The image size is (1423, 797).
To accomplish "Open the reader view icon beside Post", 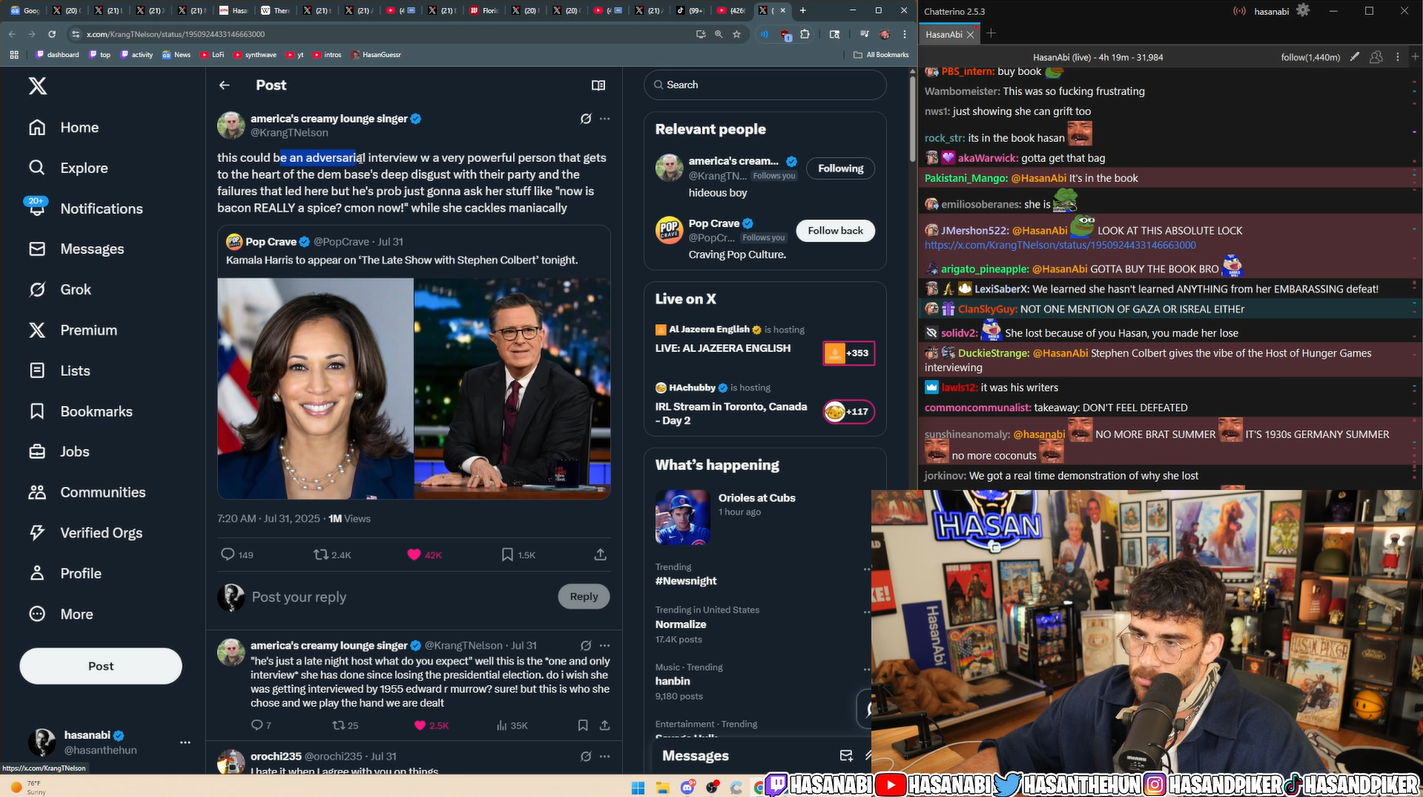I will 598,85.
